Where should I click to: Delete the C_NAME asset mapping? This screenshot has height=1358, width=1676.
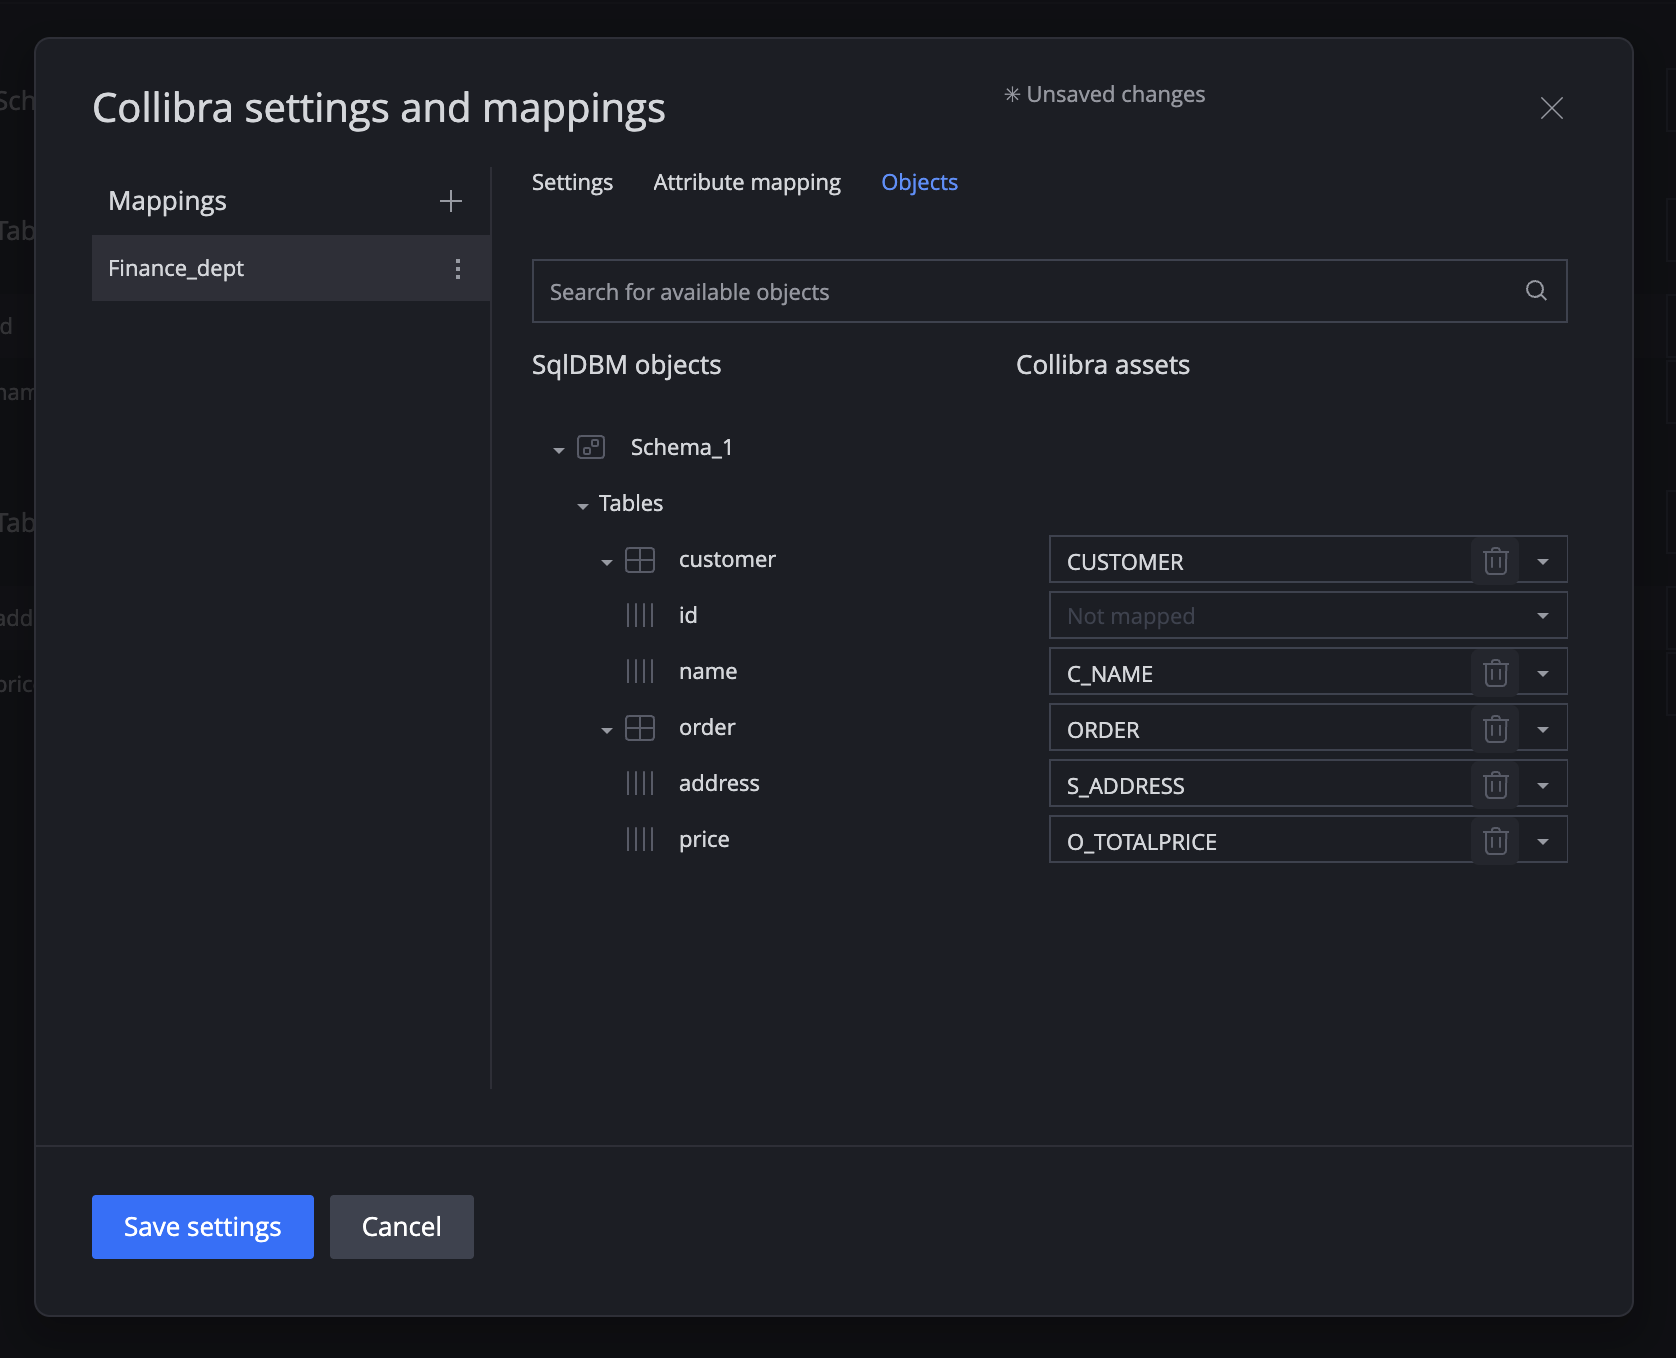point(1495,672)
